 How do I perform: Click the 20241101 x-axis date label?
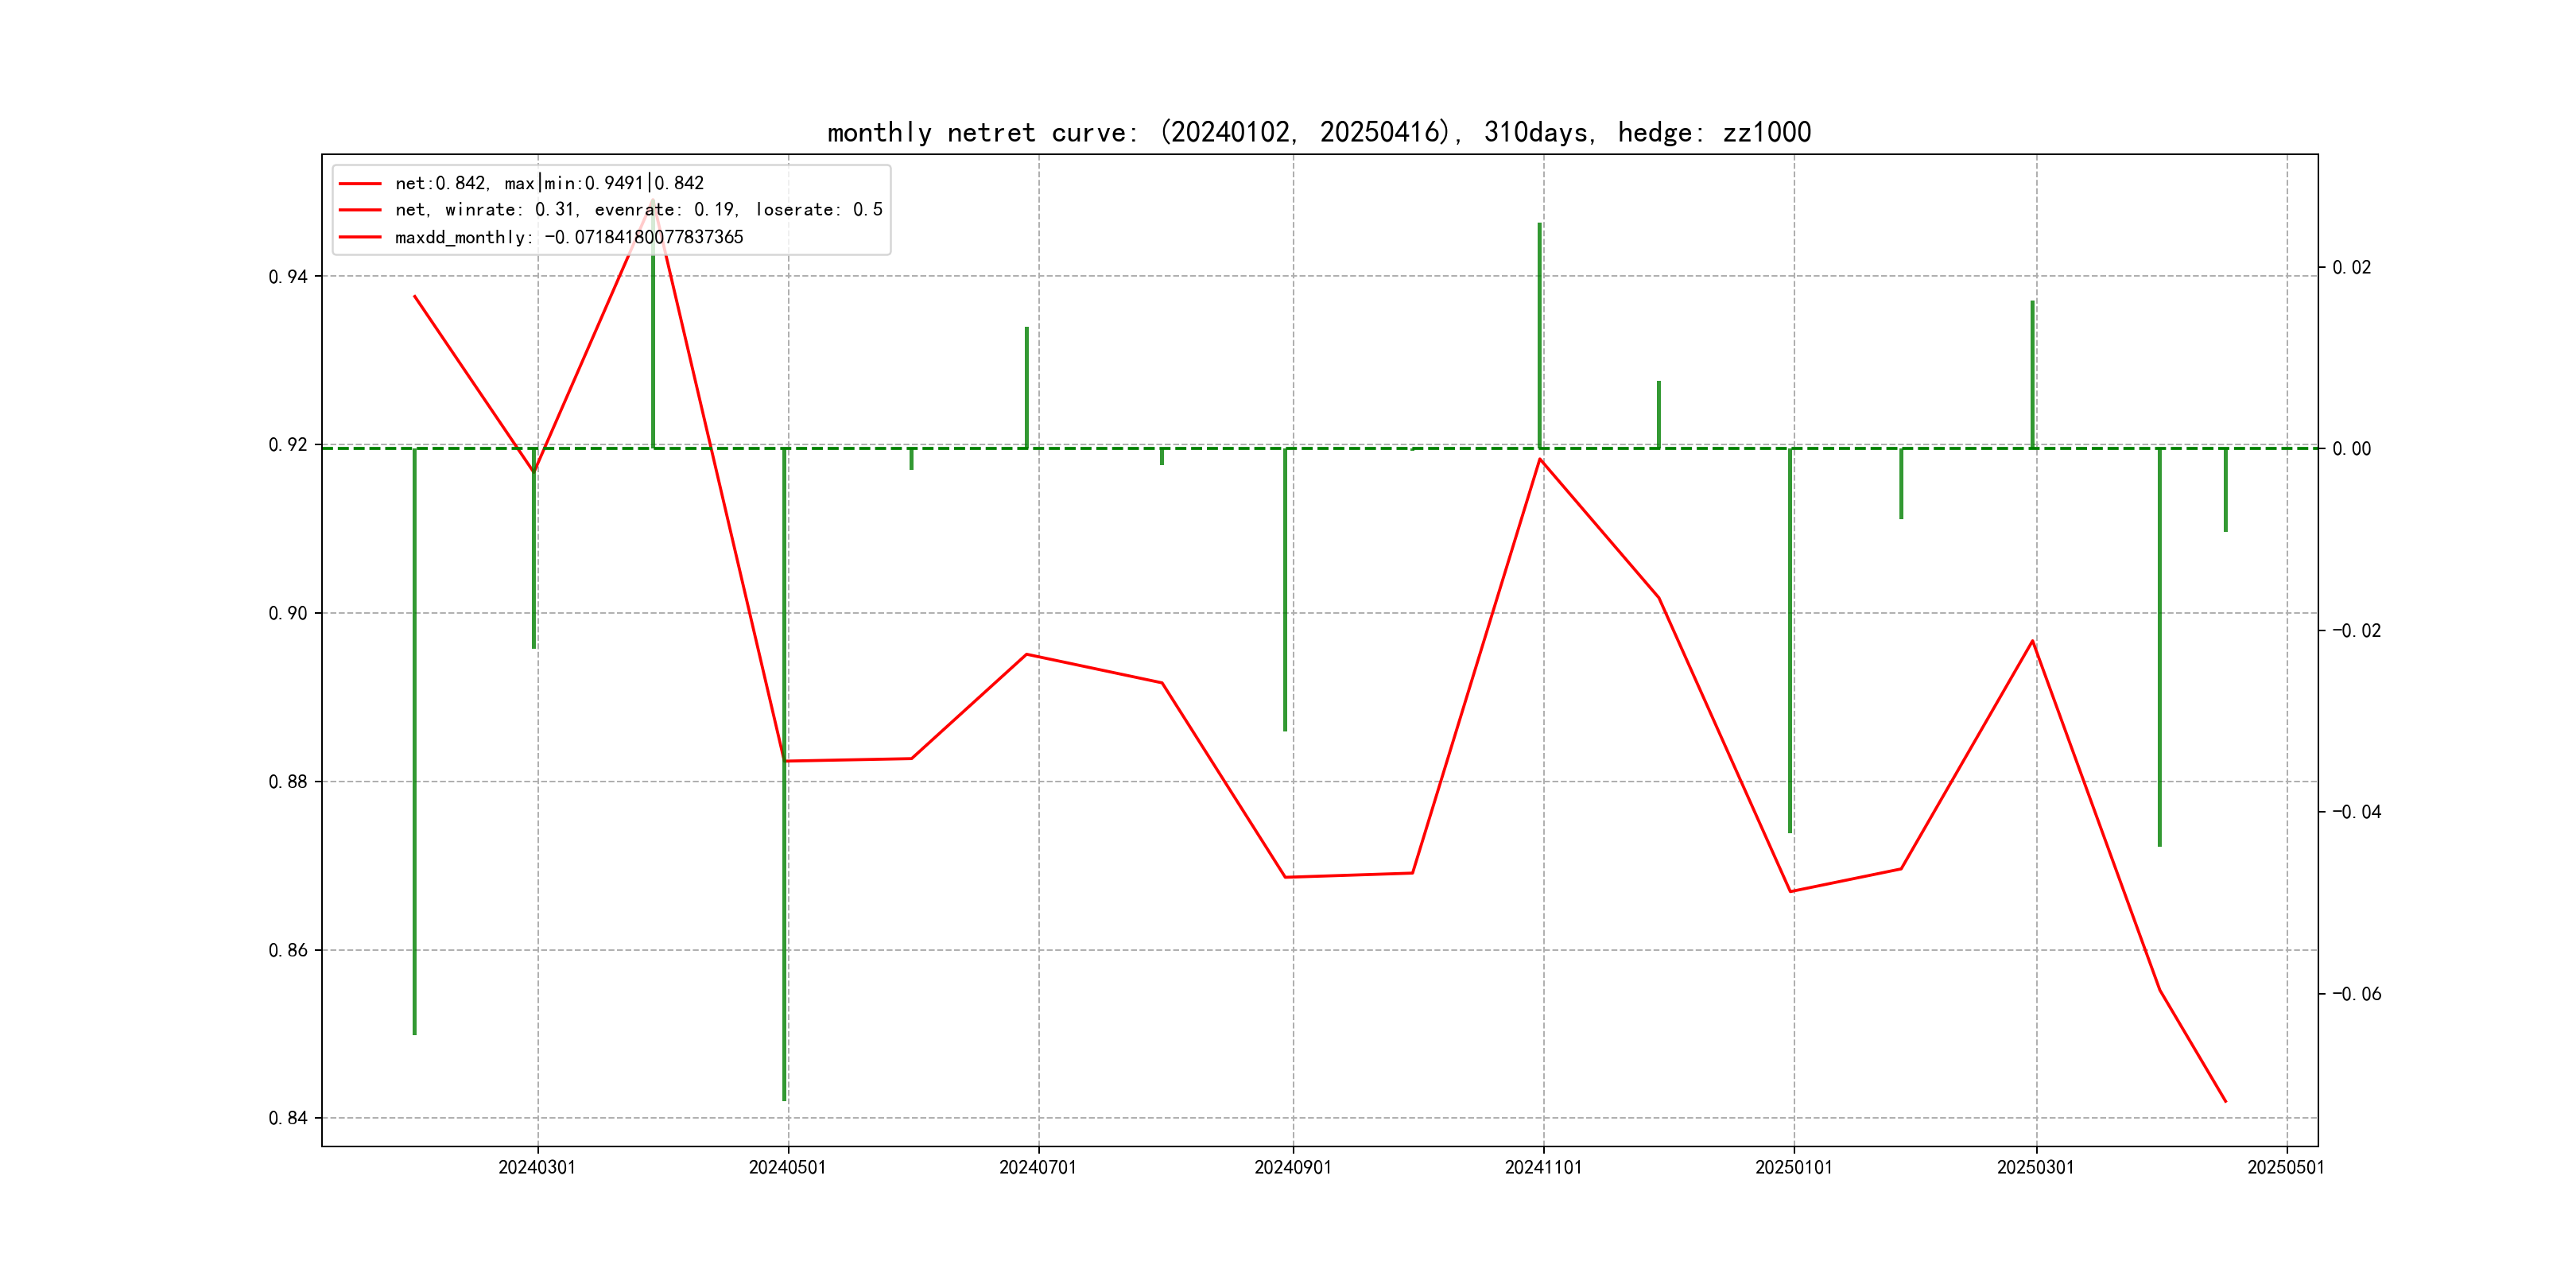pos(1543,1167)
